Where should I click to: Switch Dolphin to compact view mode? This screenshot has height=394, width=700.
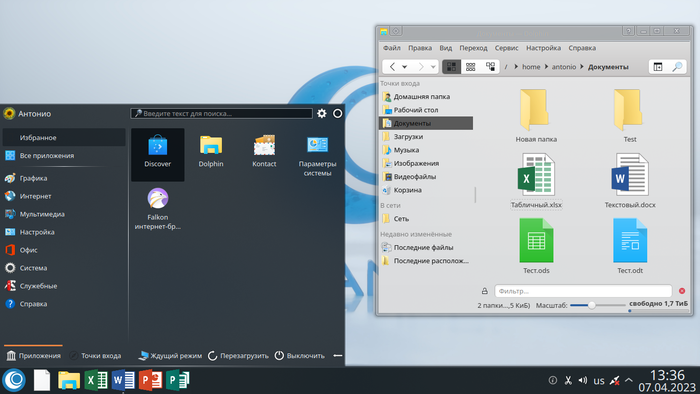click(471, 67)
